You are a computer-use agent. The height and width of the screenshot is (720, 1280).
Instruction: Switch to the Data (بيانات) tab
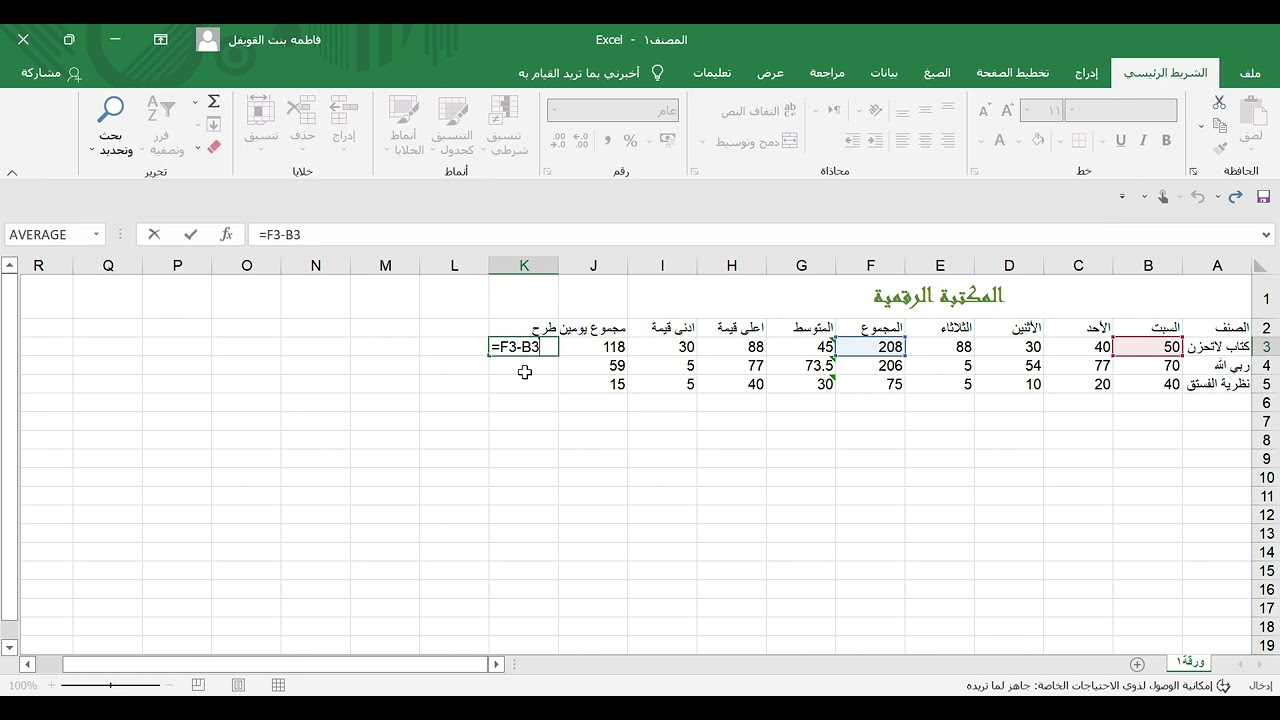click(884, 73)
